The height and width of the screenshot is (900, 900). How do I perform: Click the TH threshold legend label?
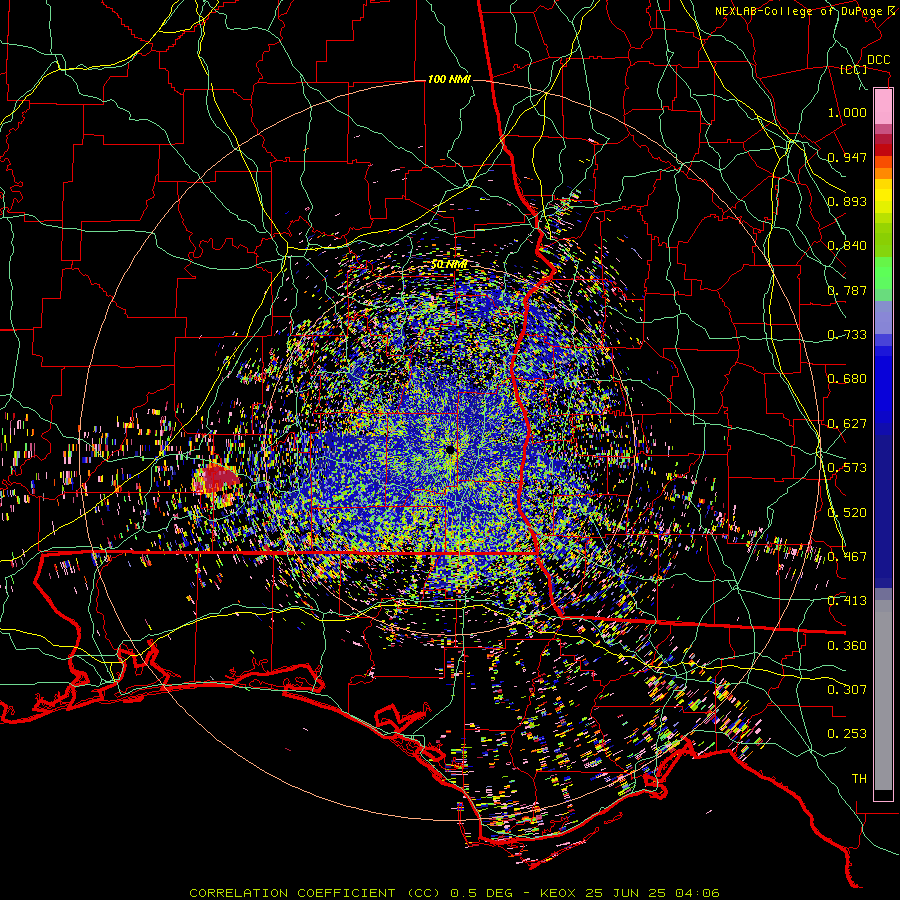point(859,779)
